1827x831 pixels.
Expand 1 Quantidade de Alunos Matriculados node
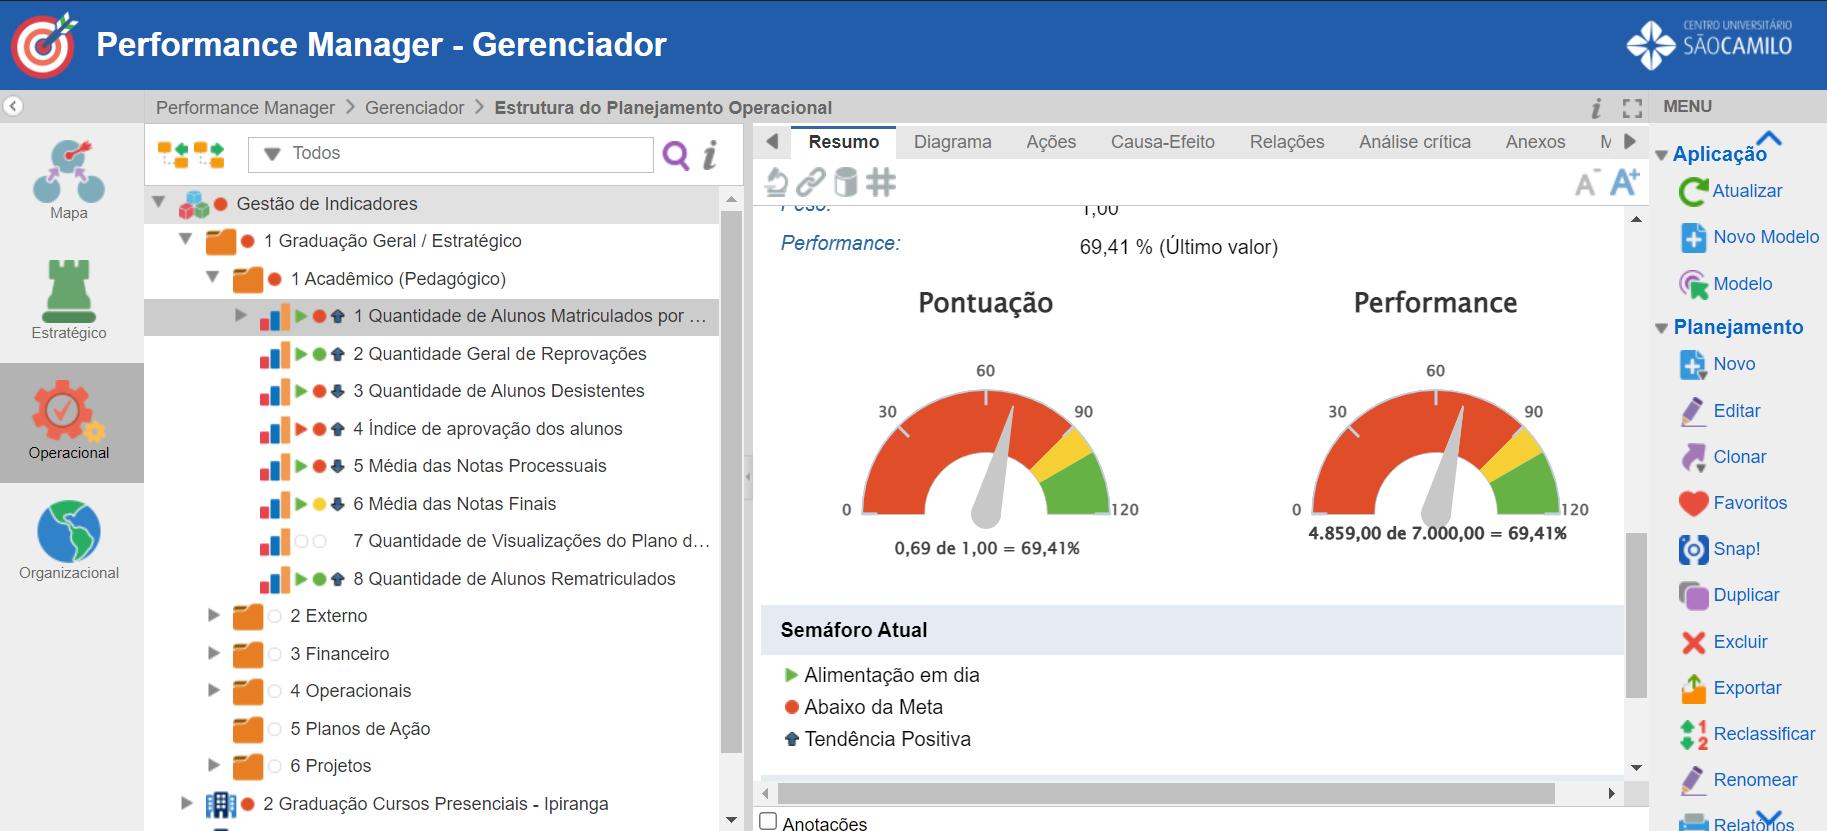[x=240, y=315]
